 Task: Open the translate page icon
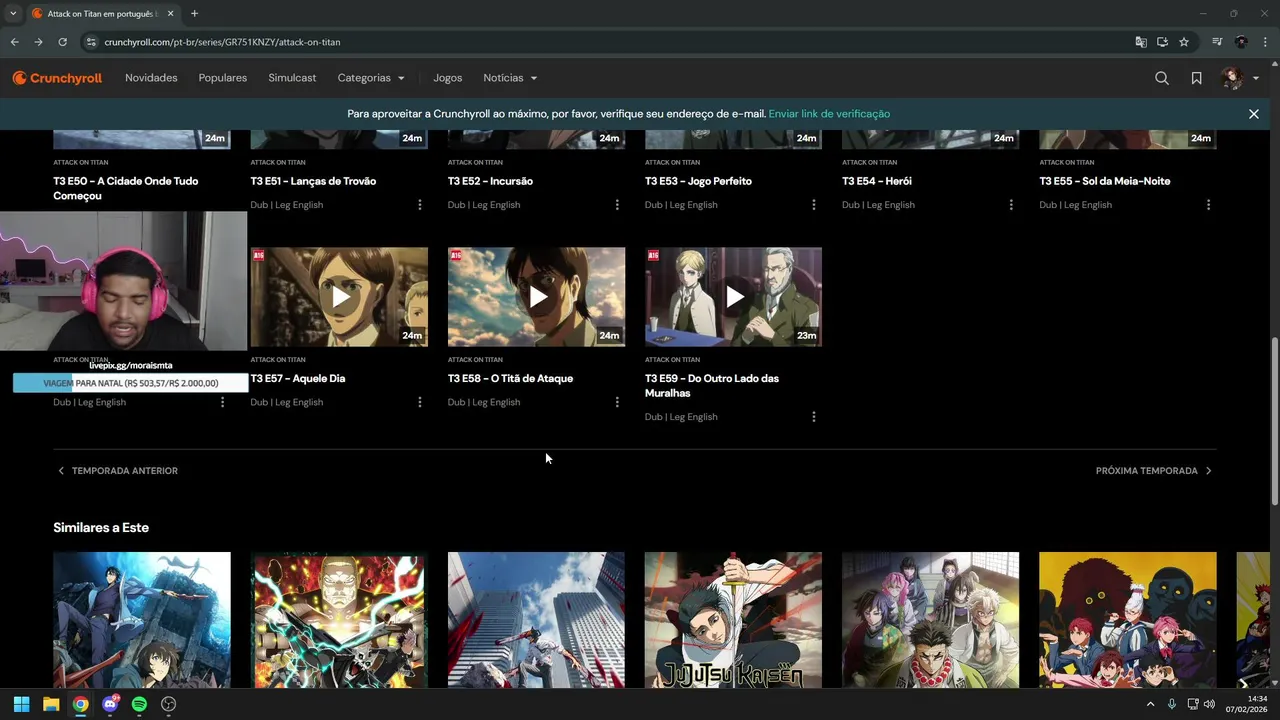[1141, 42]
